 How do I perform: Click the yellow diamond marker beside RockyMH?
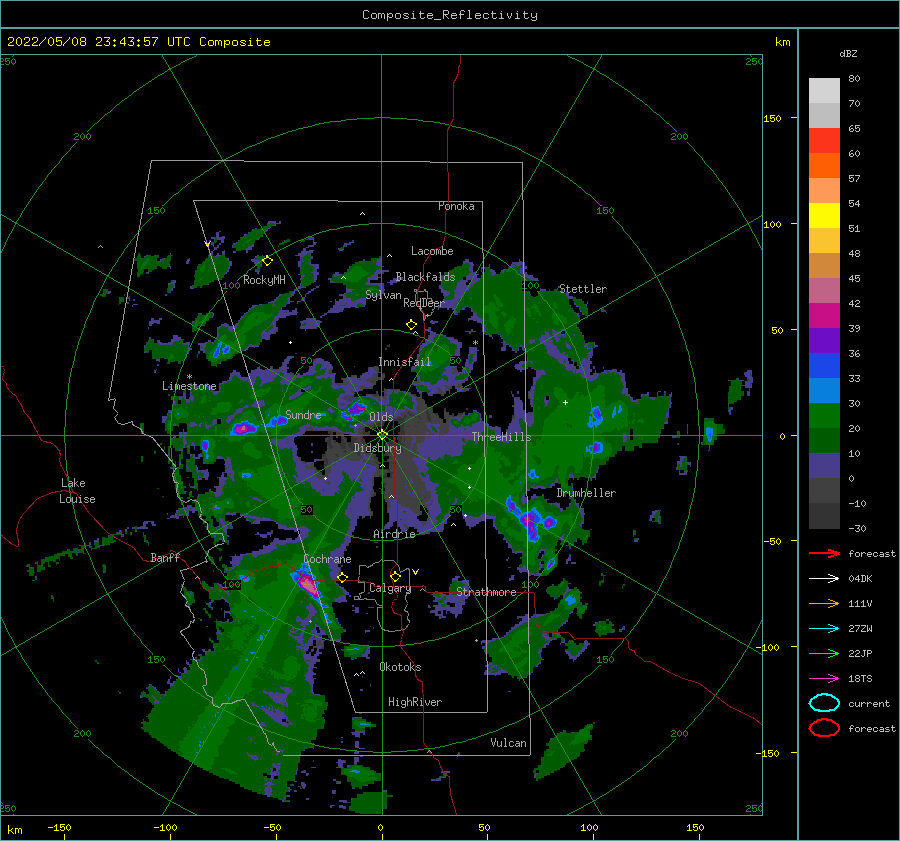pyautogui.click(x=267, y=261)
